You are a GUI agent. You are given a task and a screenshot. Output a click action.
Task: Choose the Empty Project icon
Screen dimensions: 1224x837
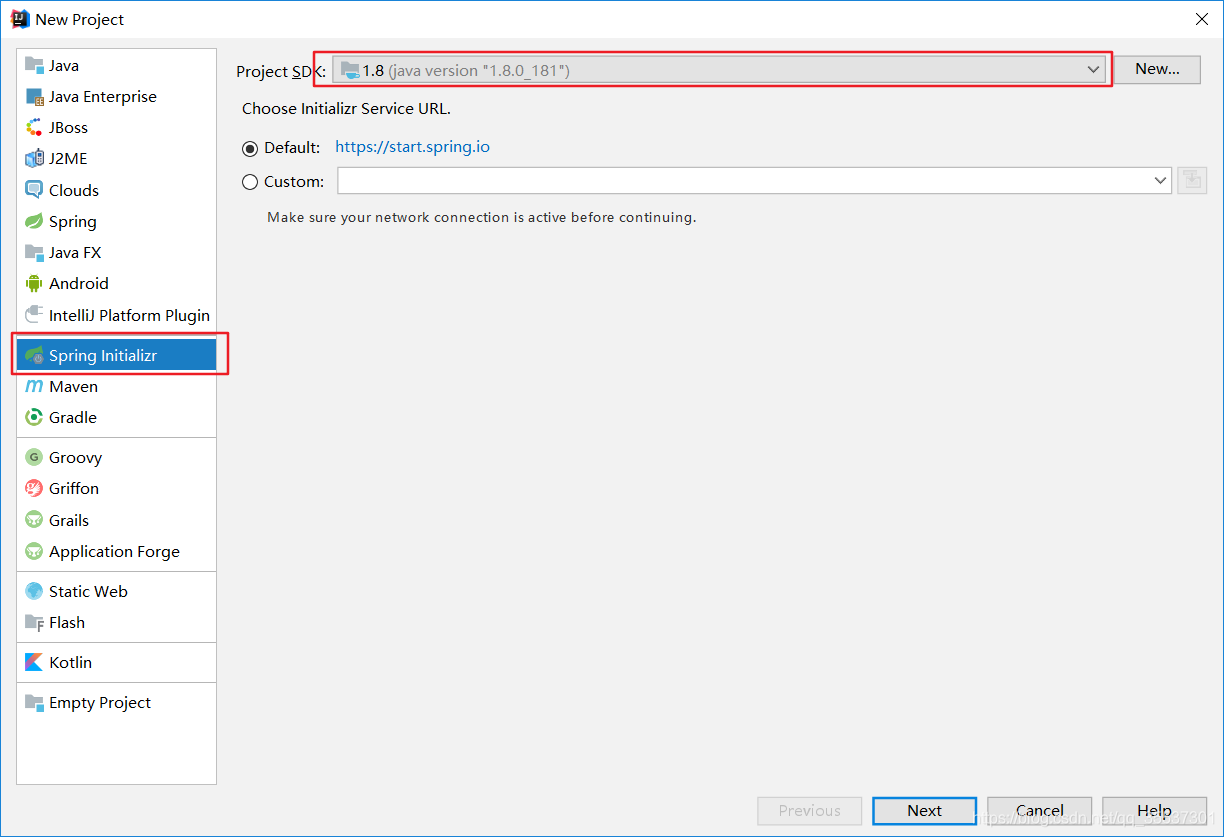click(x=34, y=702)
